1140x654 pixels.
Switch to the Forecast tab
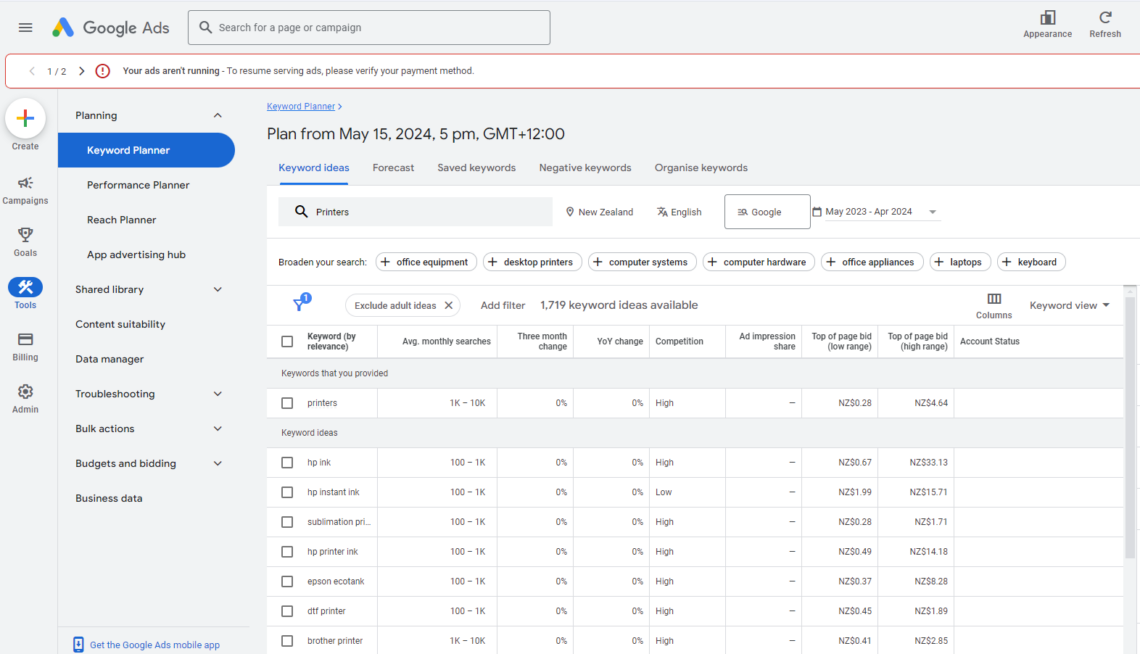(x=393, y=167)
